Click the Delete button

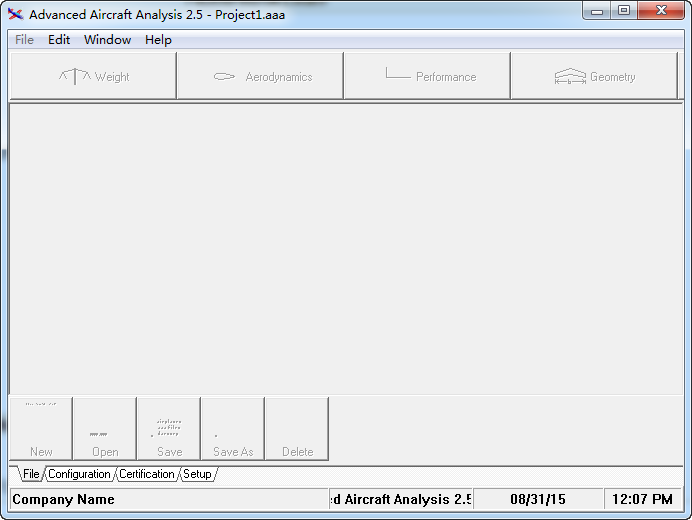297,429
